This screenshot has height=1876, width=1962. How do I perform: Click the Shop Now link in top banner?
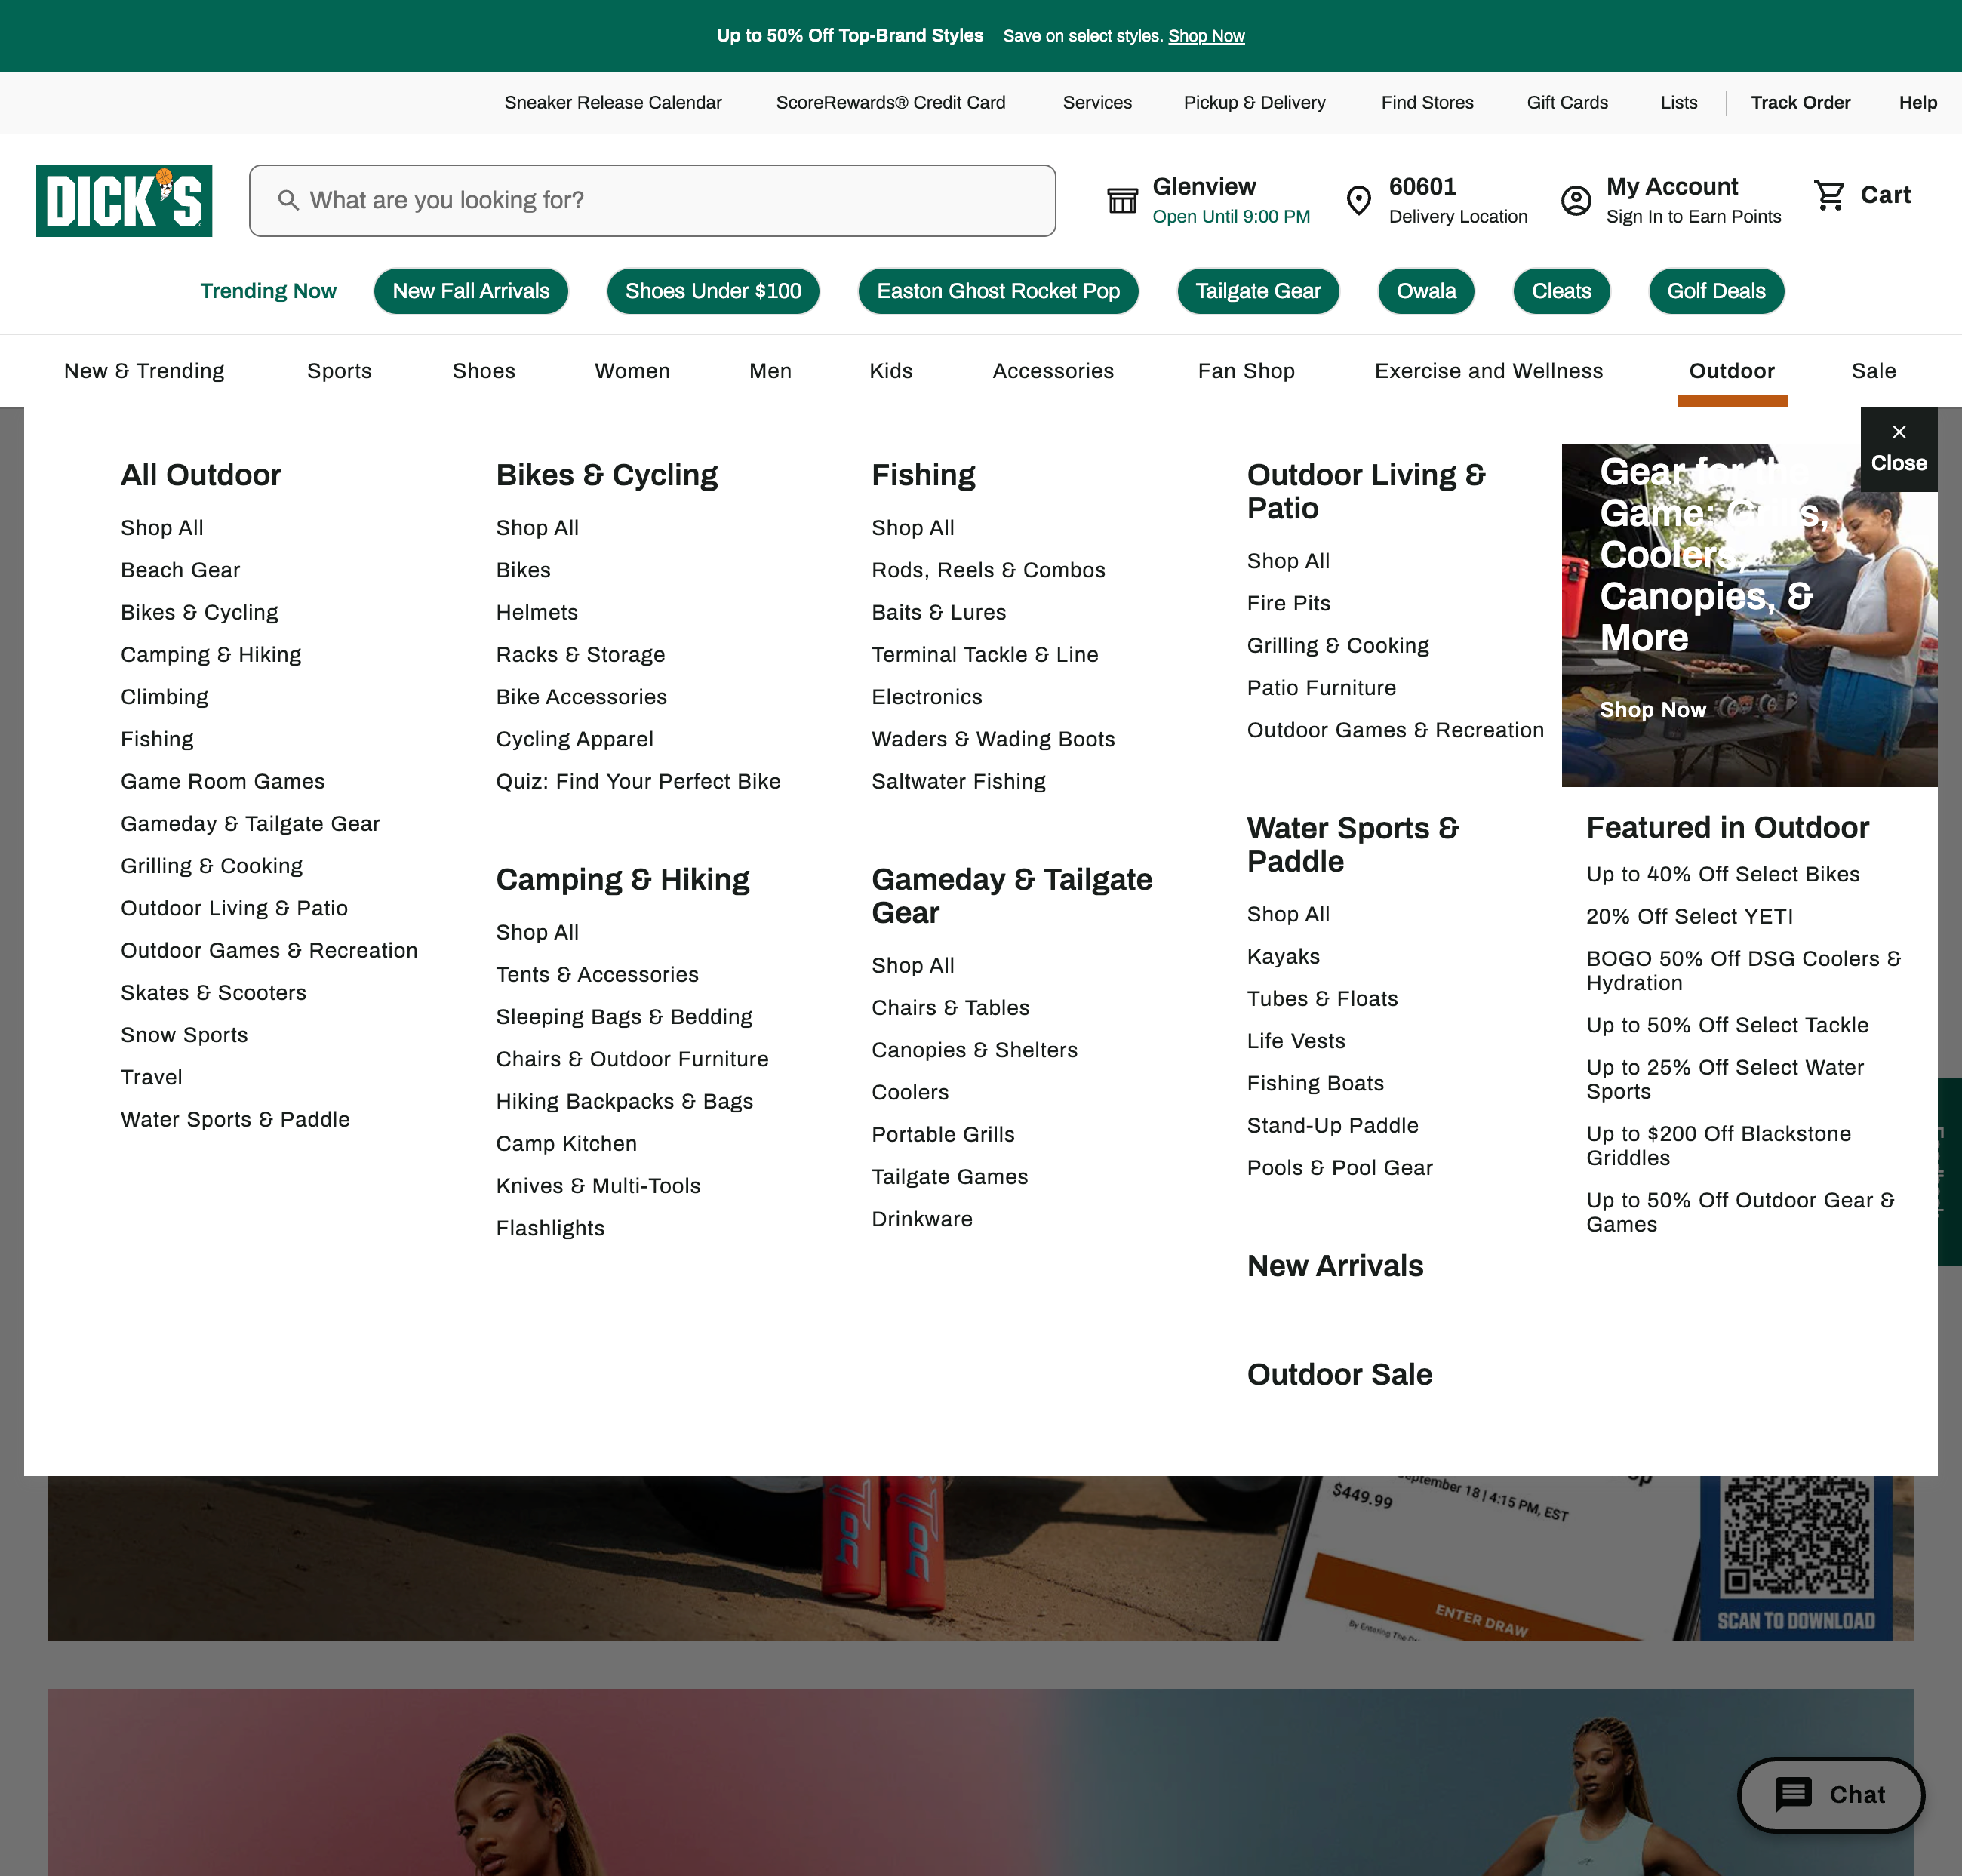[x=1206, y=36]
